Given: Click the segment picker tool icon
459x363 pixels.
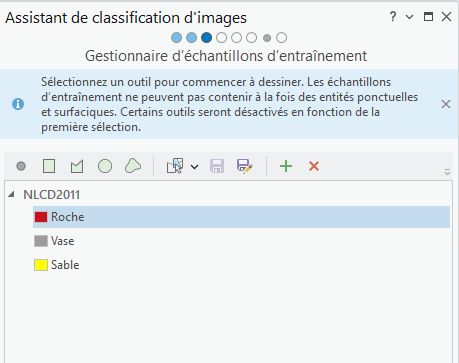Looking at the screenshot, I should point(175,166).
